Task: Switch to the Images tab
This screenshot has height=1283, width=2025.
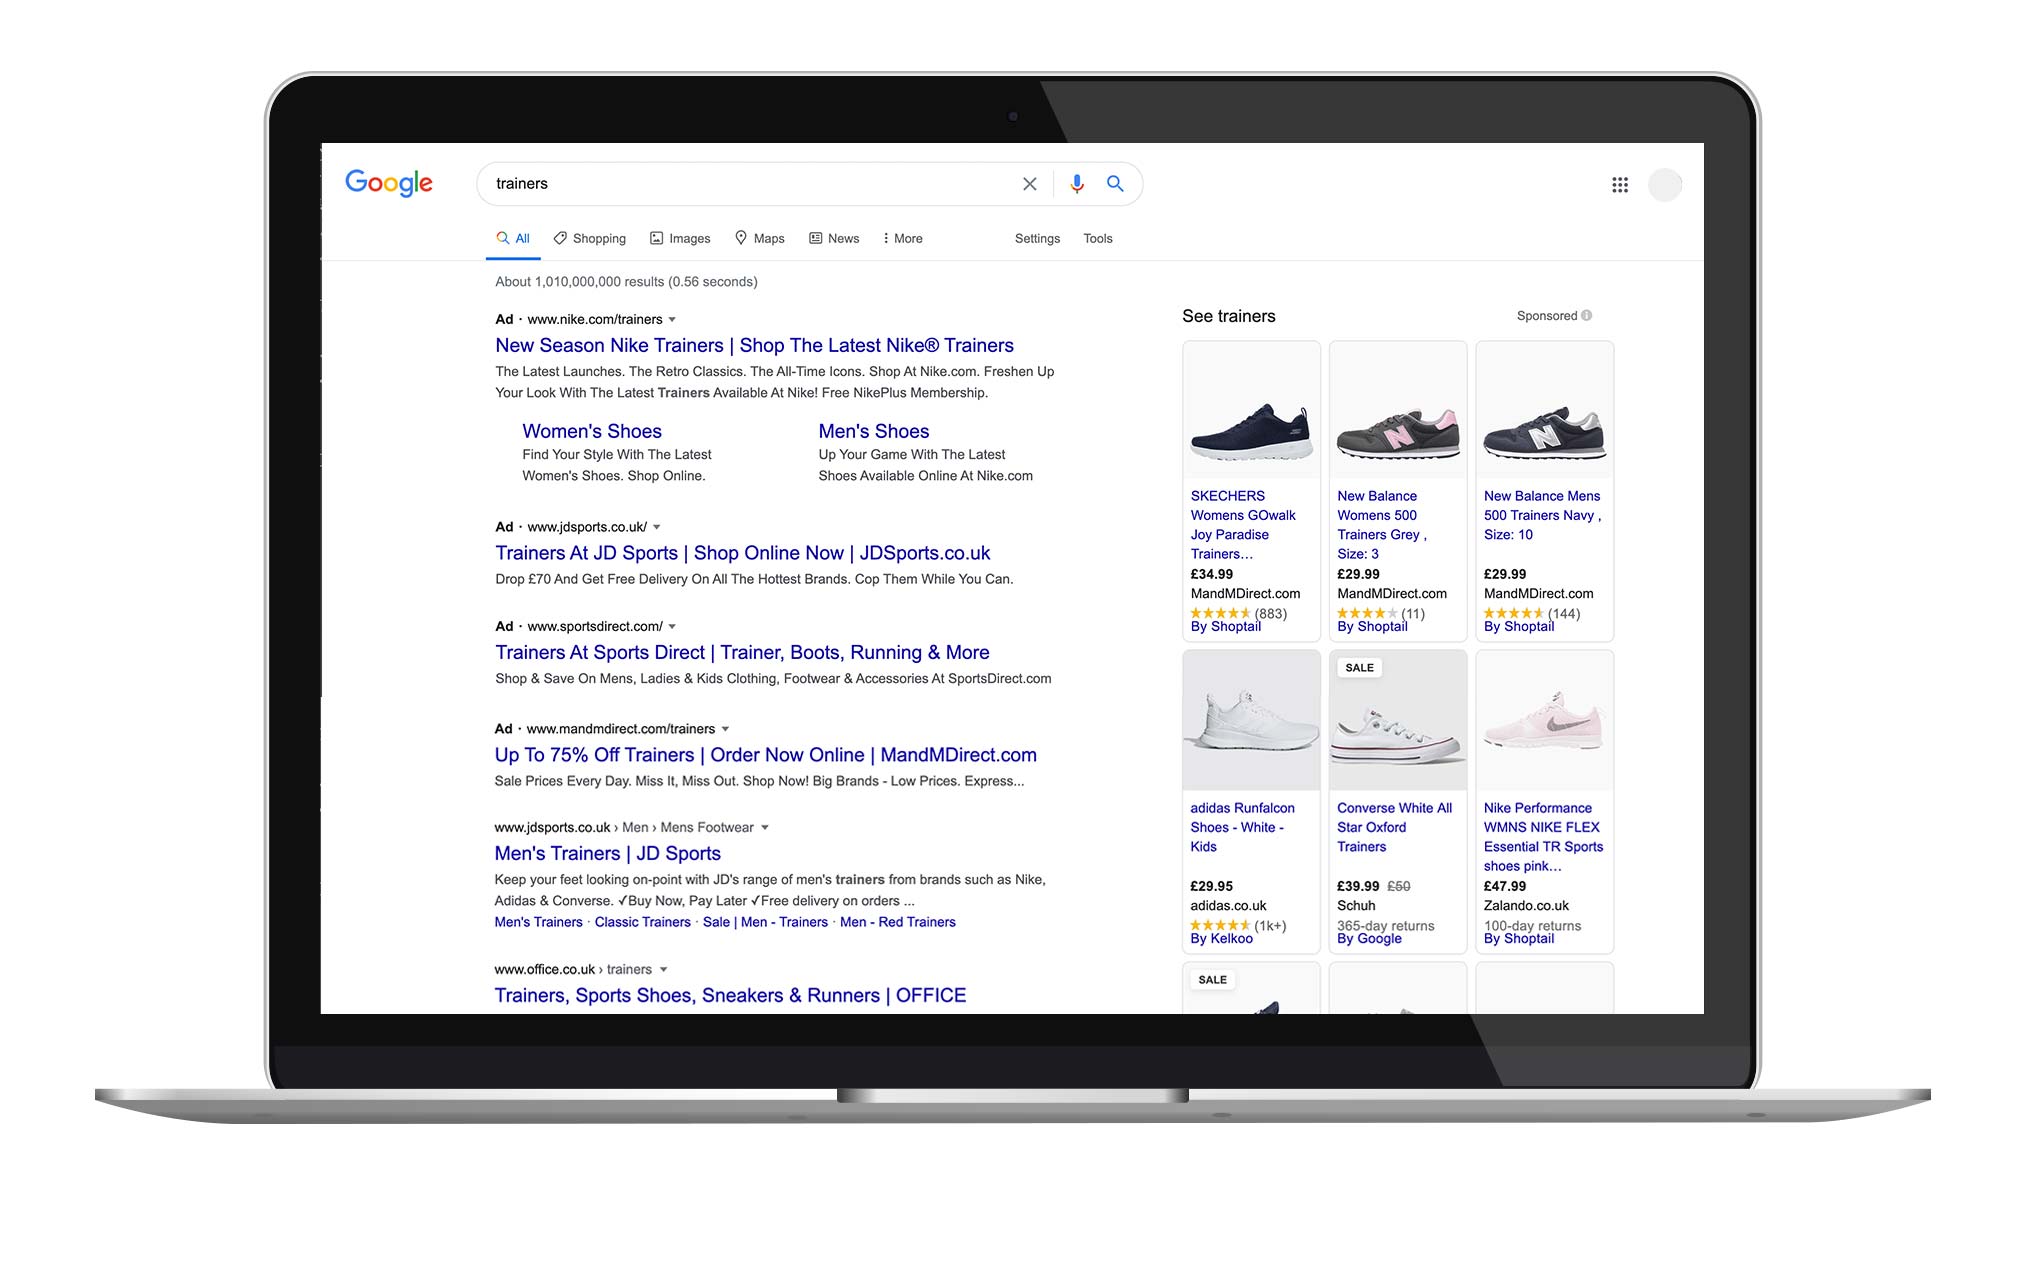Action: 680,238
